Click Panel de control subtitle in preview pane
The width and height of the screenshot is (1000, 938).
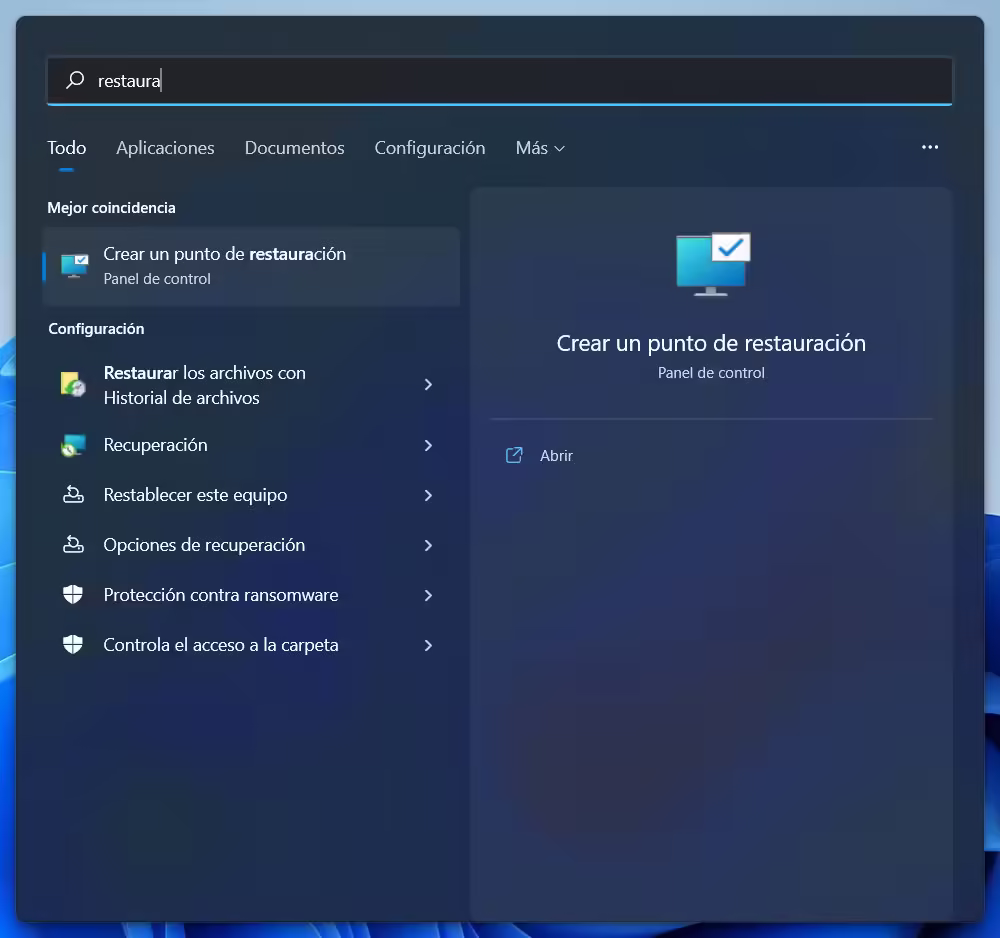coord(711,372)
